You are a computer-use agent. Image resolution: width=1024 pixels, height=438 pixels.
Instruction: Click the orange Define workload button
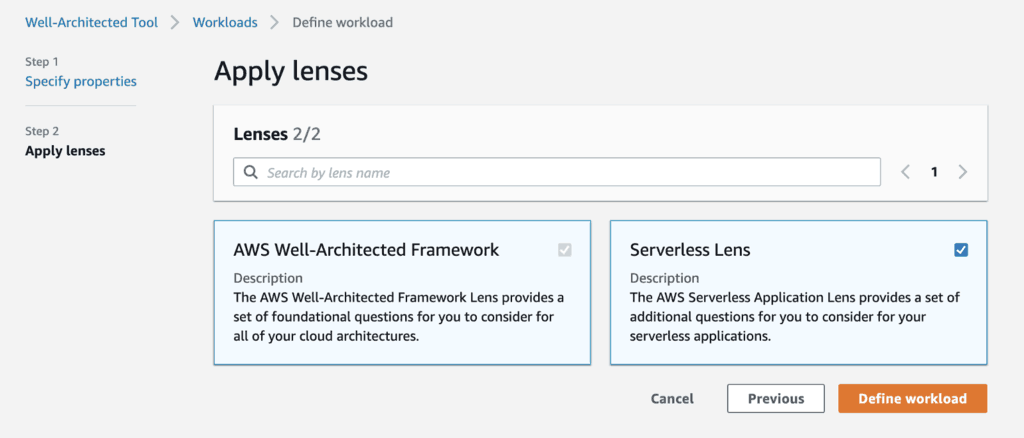tap(912, 398)
